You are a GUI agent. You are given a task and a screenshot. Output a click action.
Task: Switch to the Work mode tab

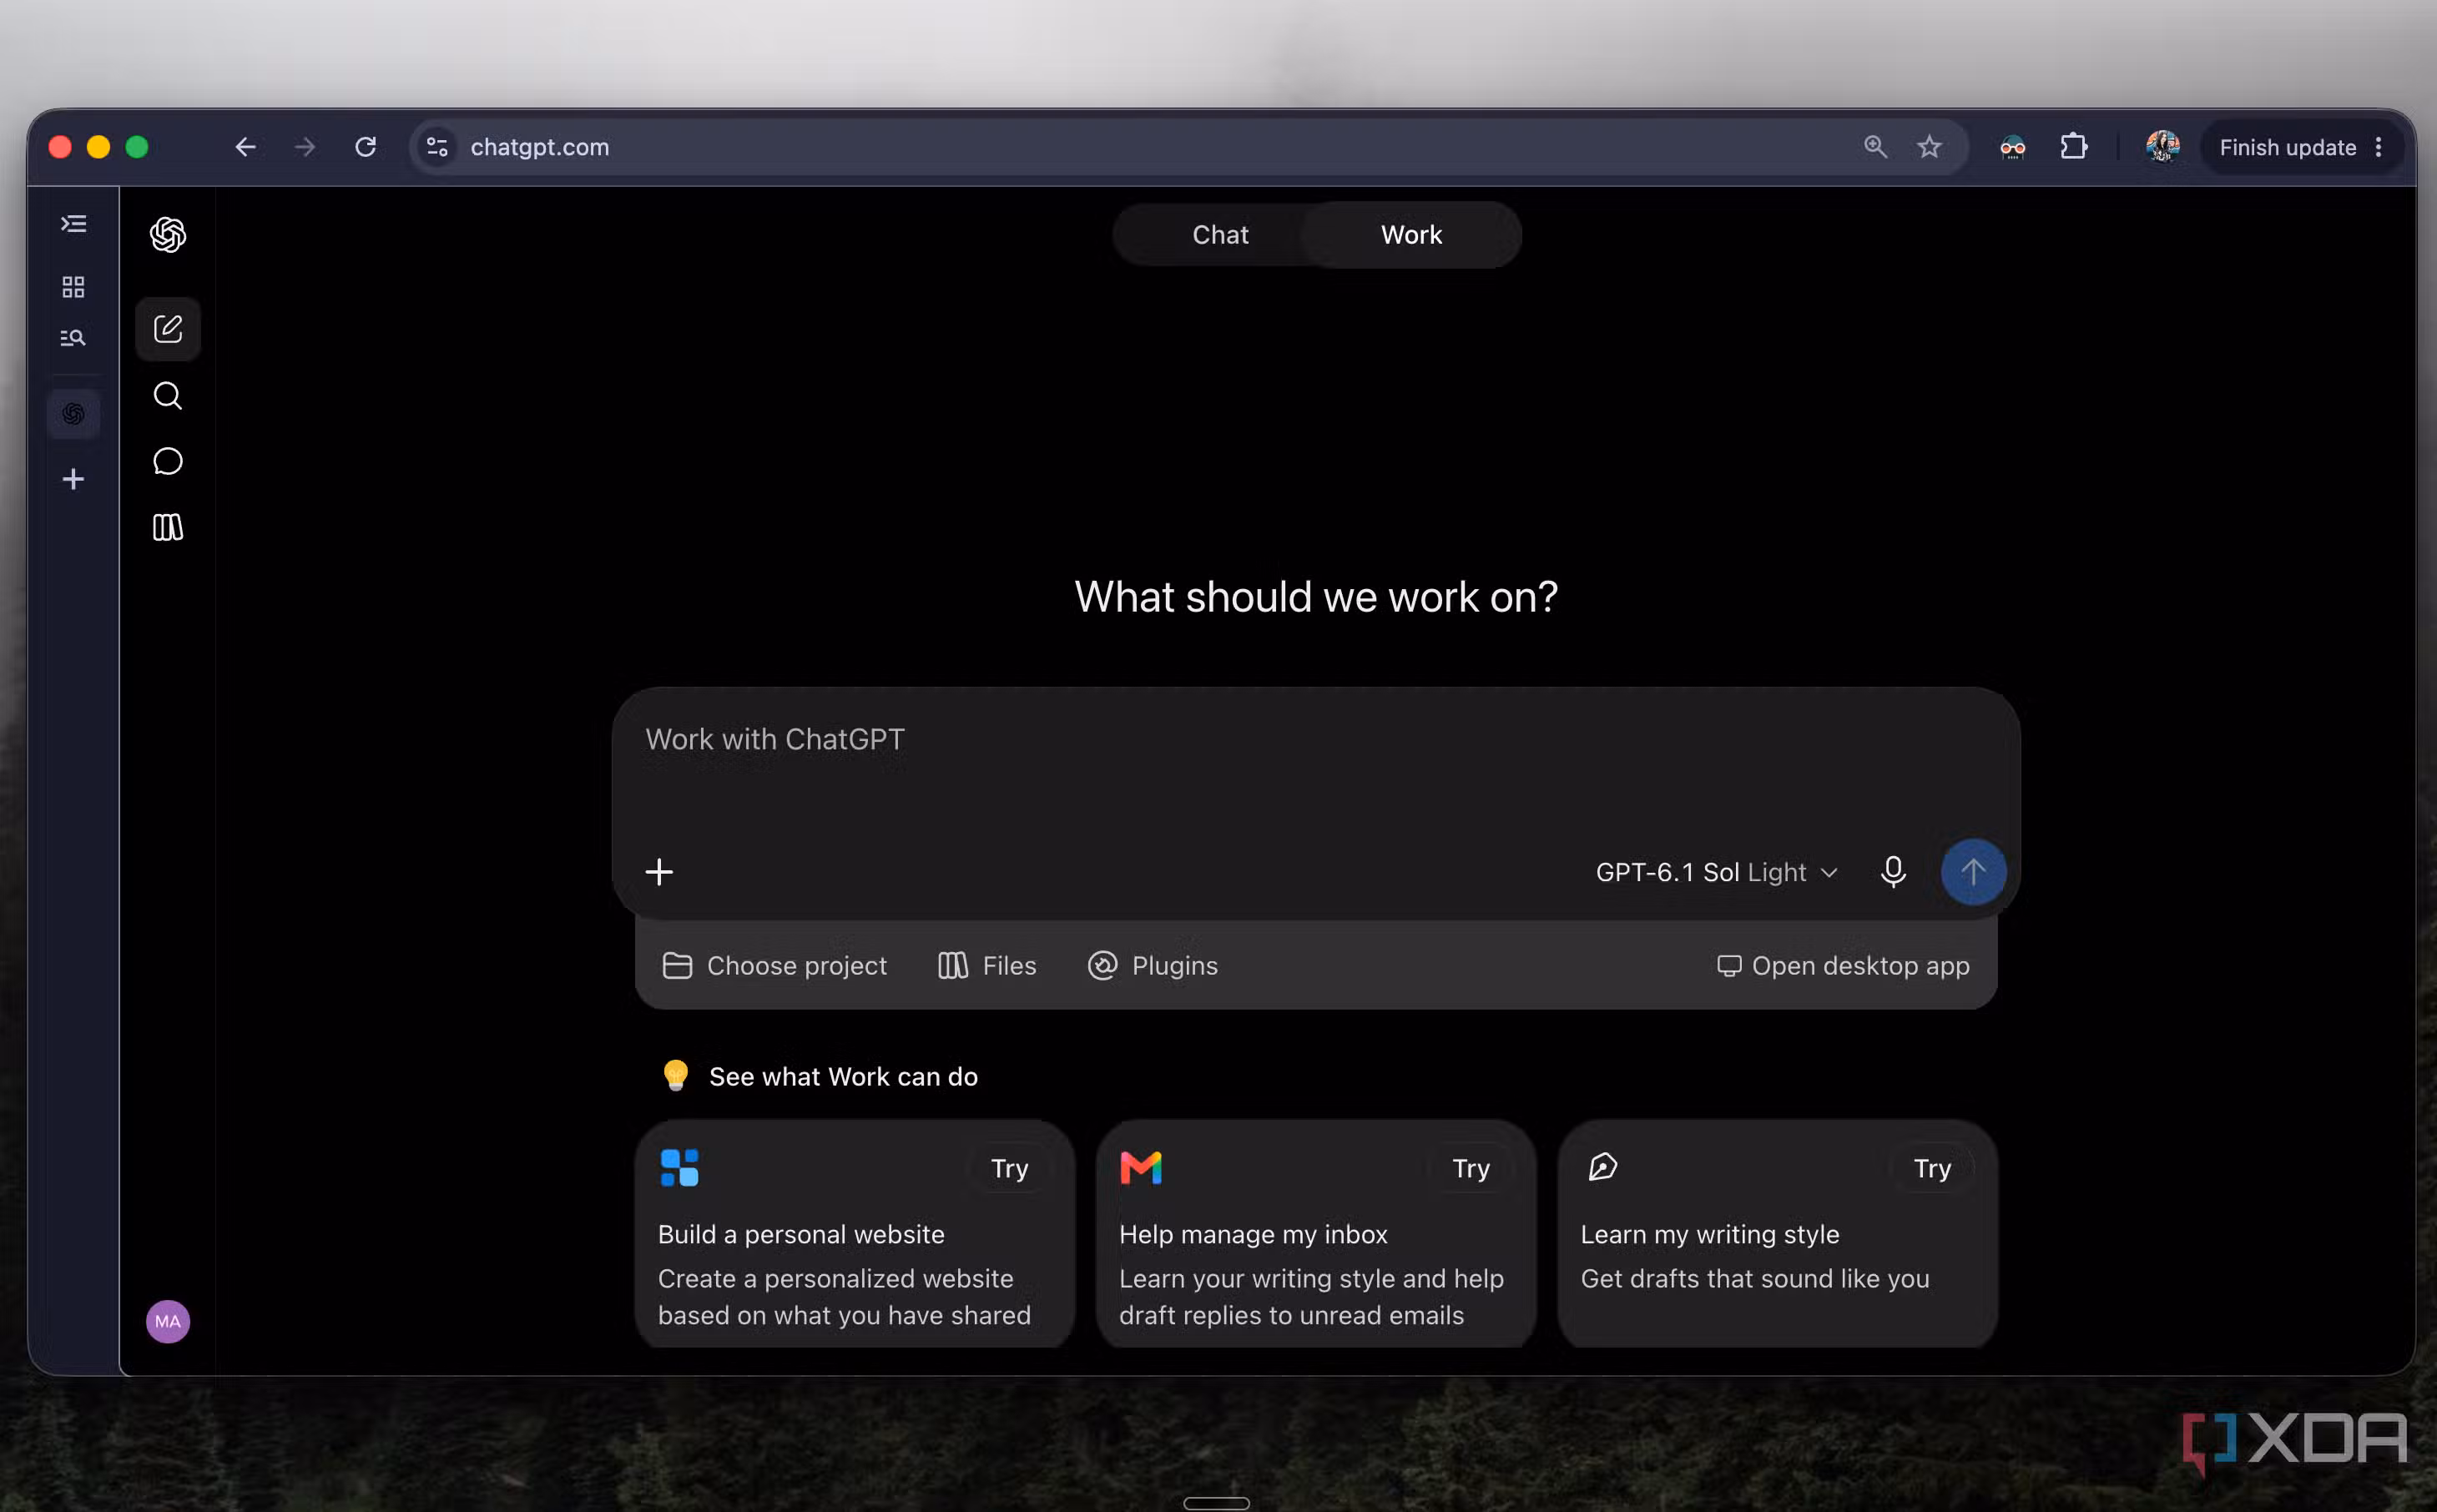[1411, 235]
